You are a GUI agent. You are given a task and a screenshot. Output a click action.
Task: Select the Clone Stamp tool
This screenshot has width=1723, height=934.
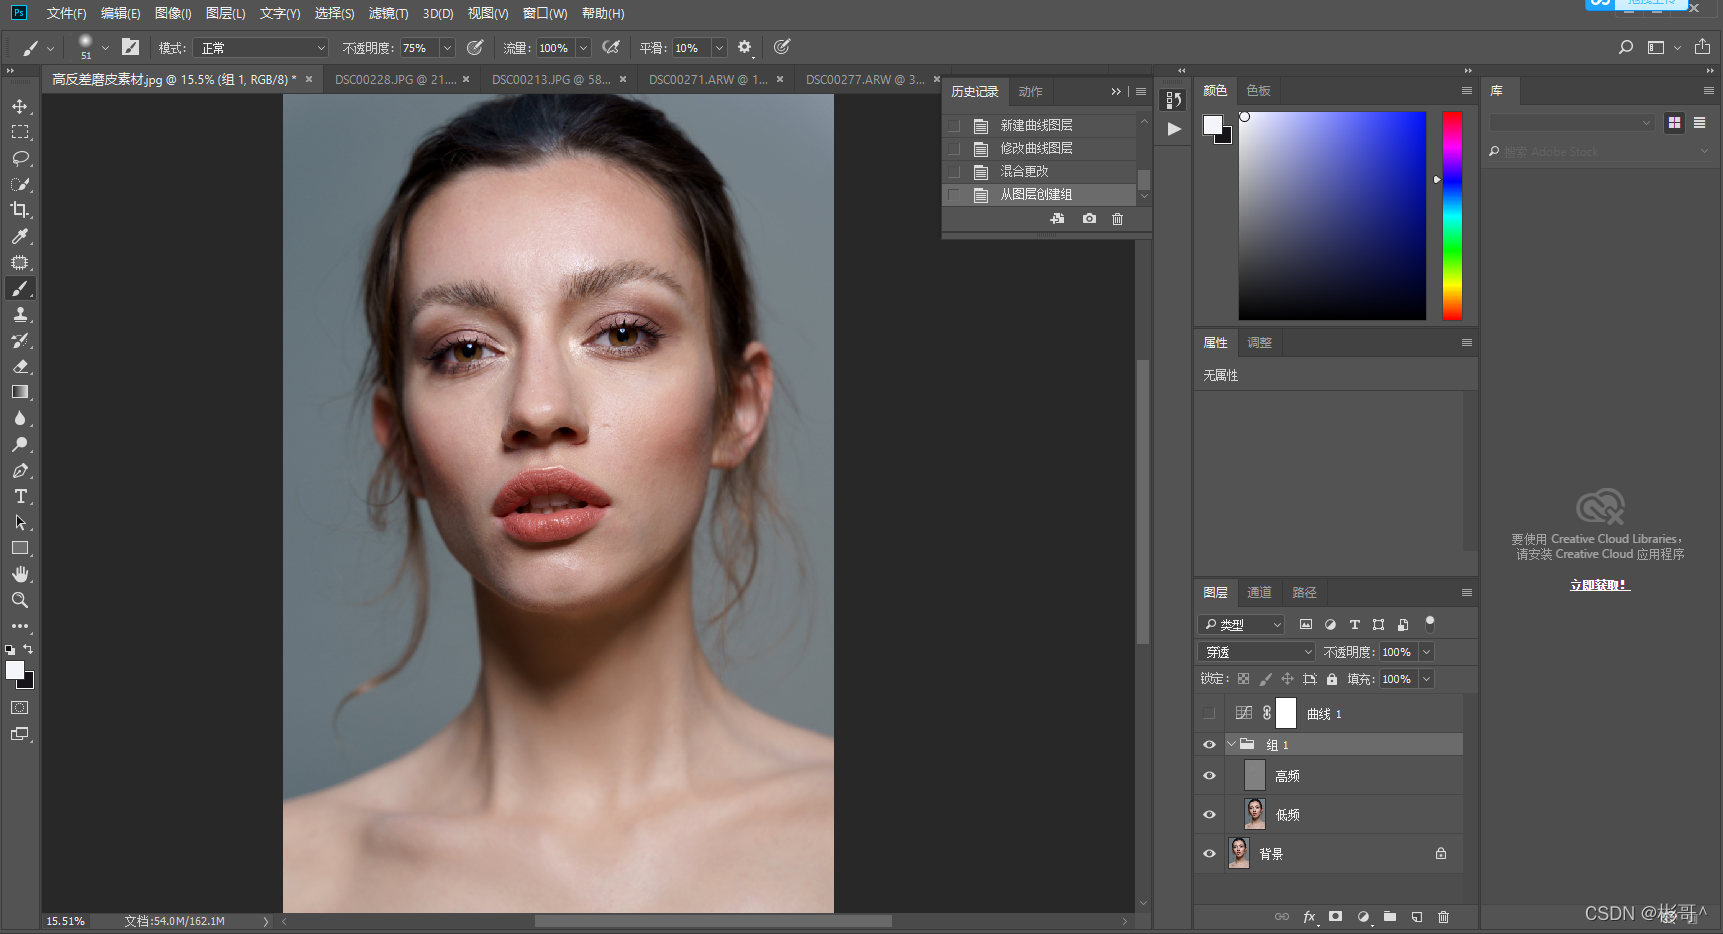pos(20,314)
